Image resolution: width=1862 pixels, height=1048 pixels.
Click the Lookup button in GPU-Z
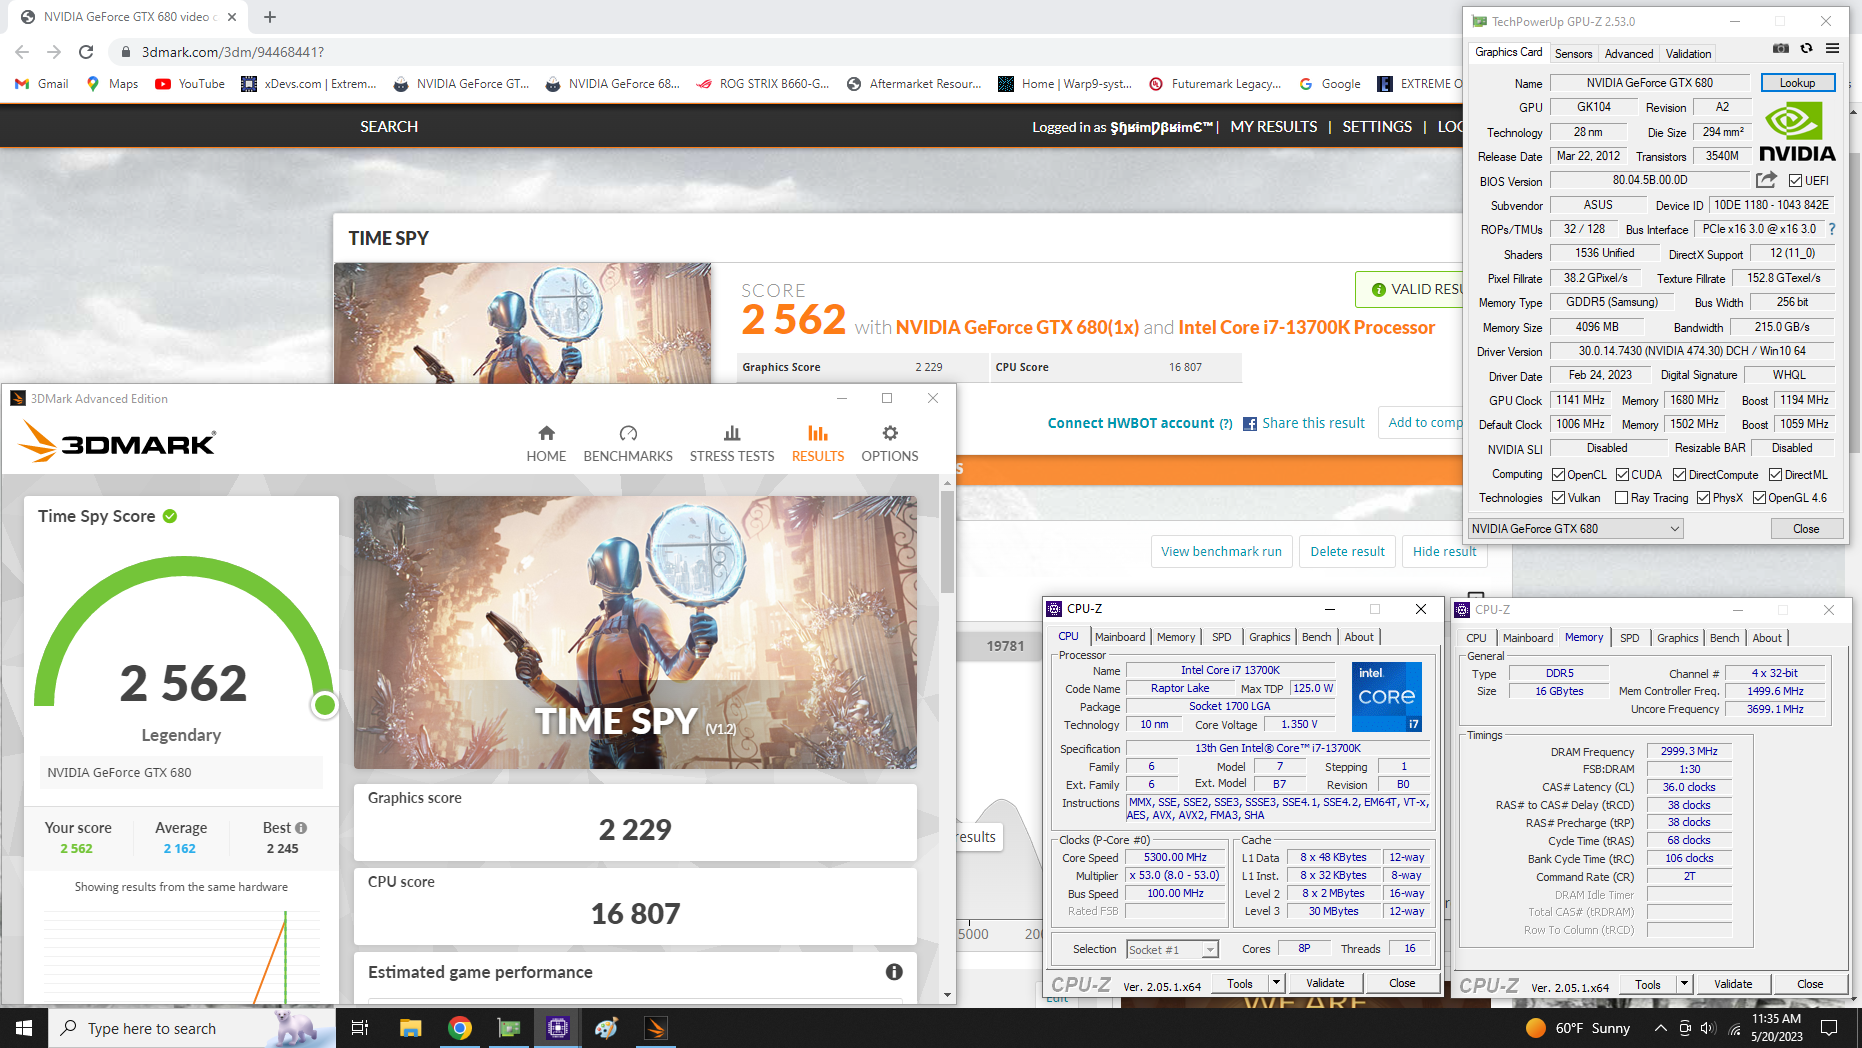tap(1797, 83)
